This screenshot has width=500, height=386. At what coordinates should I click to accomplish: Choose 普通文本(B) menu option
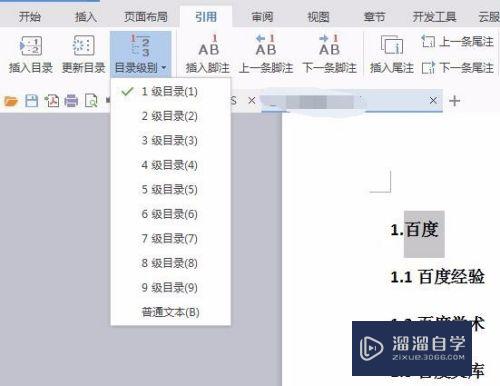(170, 312)
